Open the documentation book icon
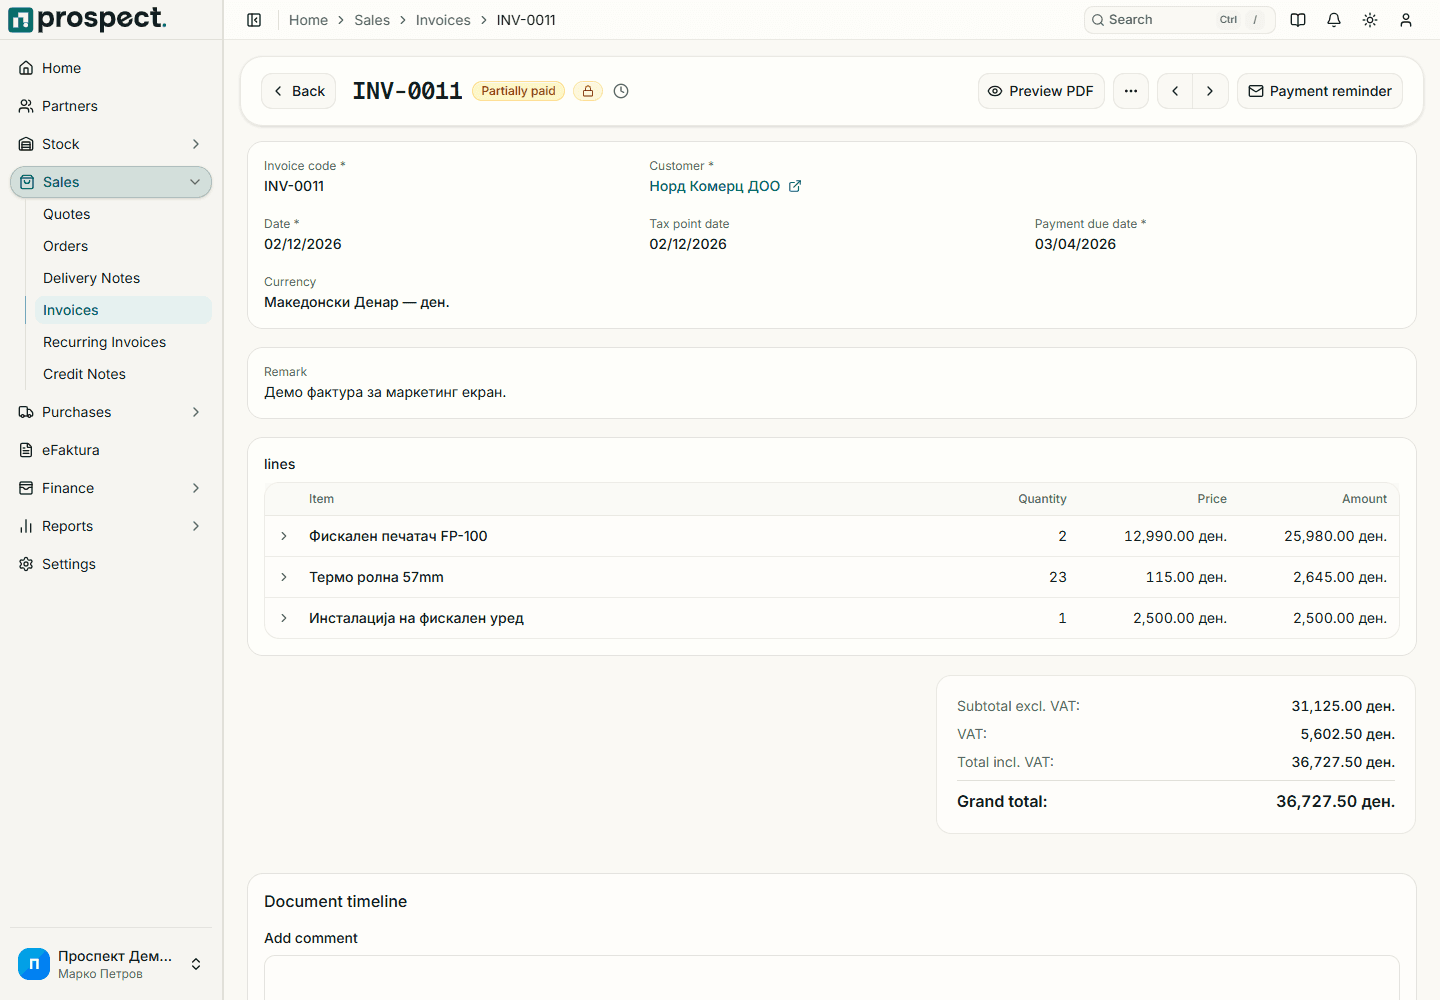1440x1000 pixels. [1298, 20]
